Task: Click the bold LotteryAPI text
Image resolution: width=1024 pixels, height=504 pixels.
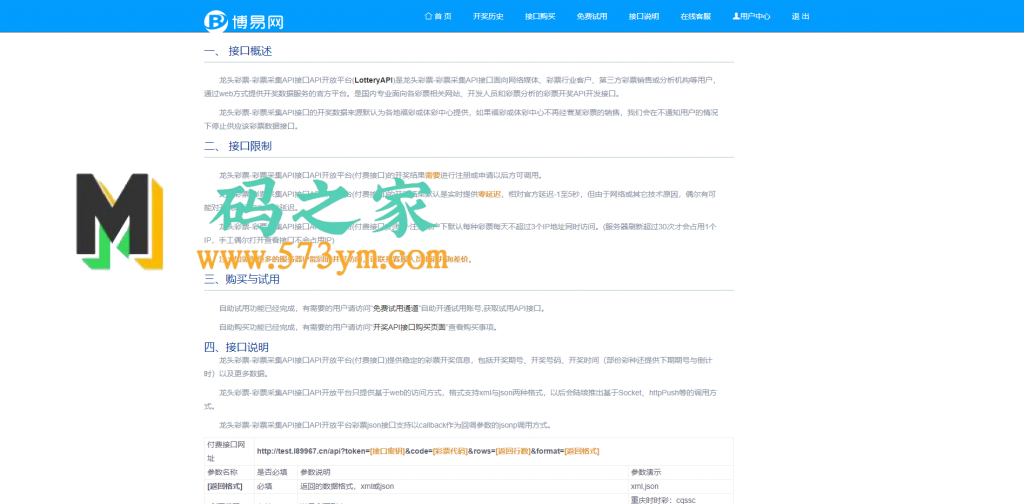Action: (373, 79)
